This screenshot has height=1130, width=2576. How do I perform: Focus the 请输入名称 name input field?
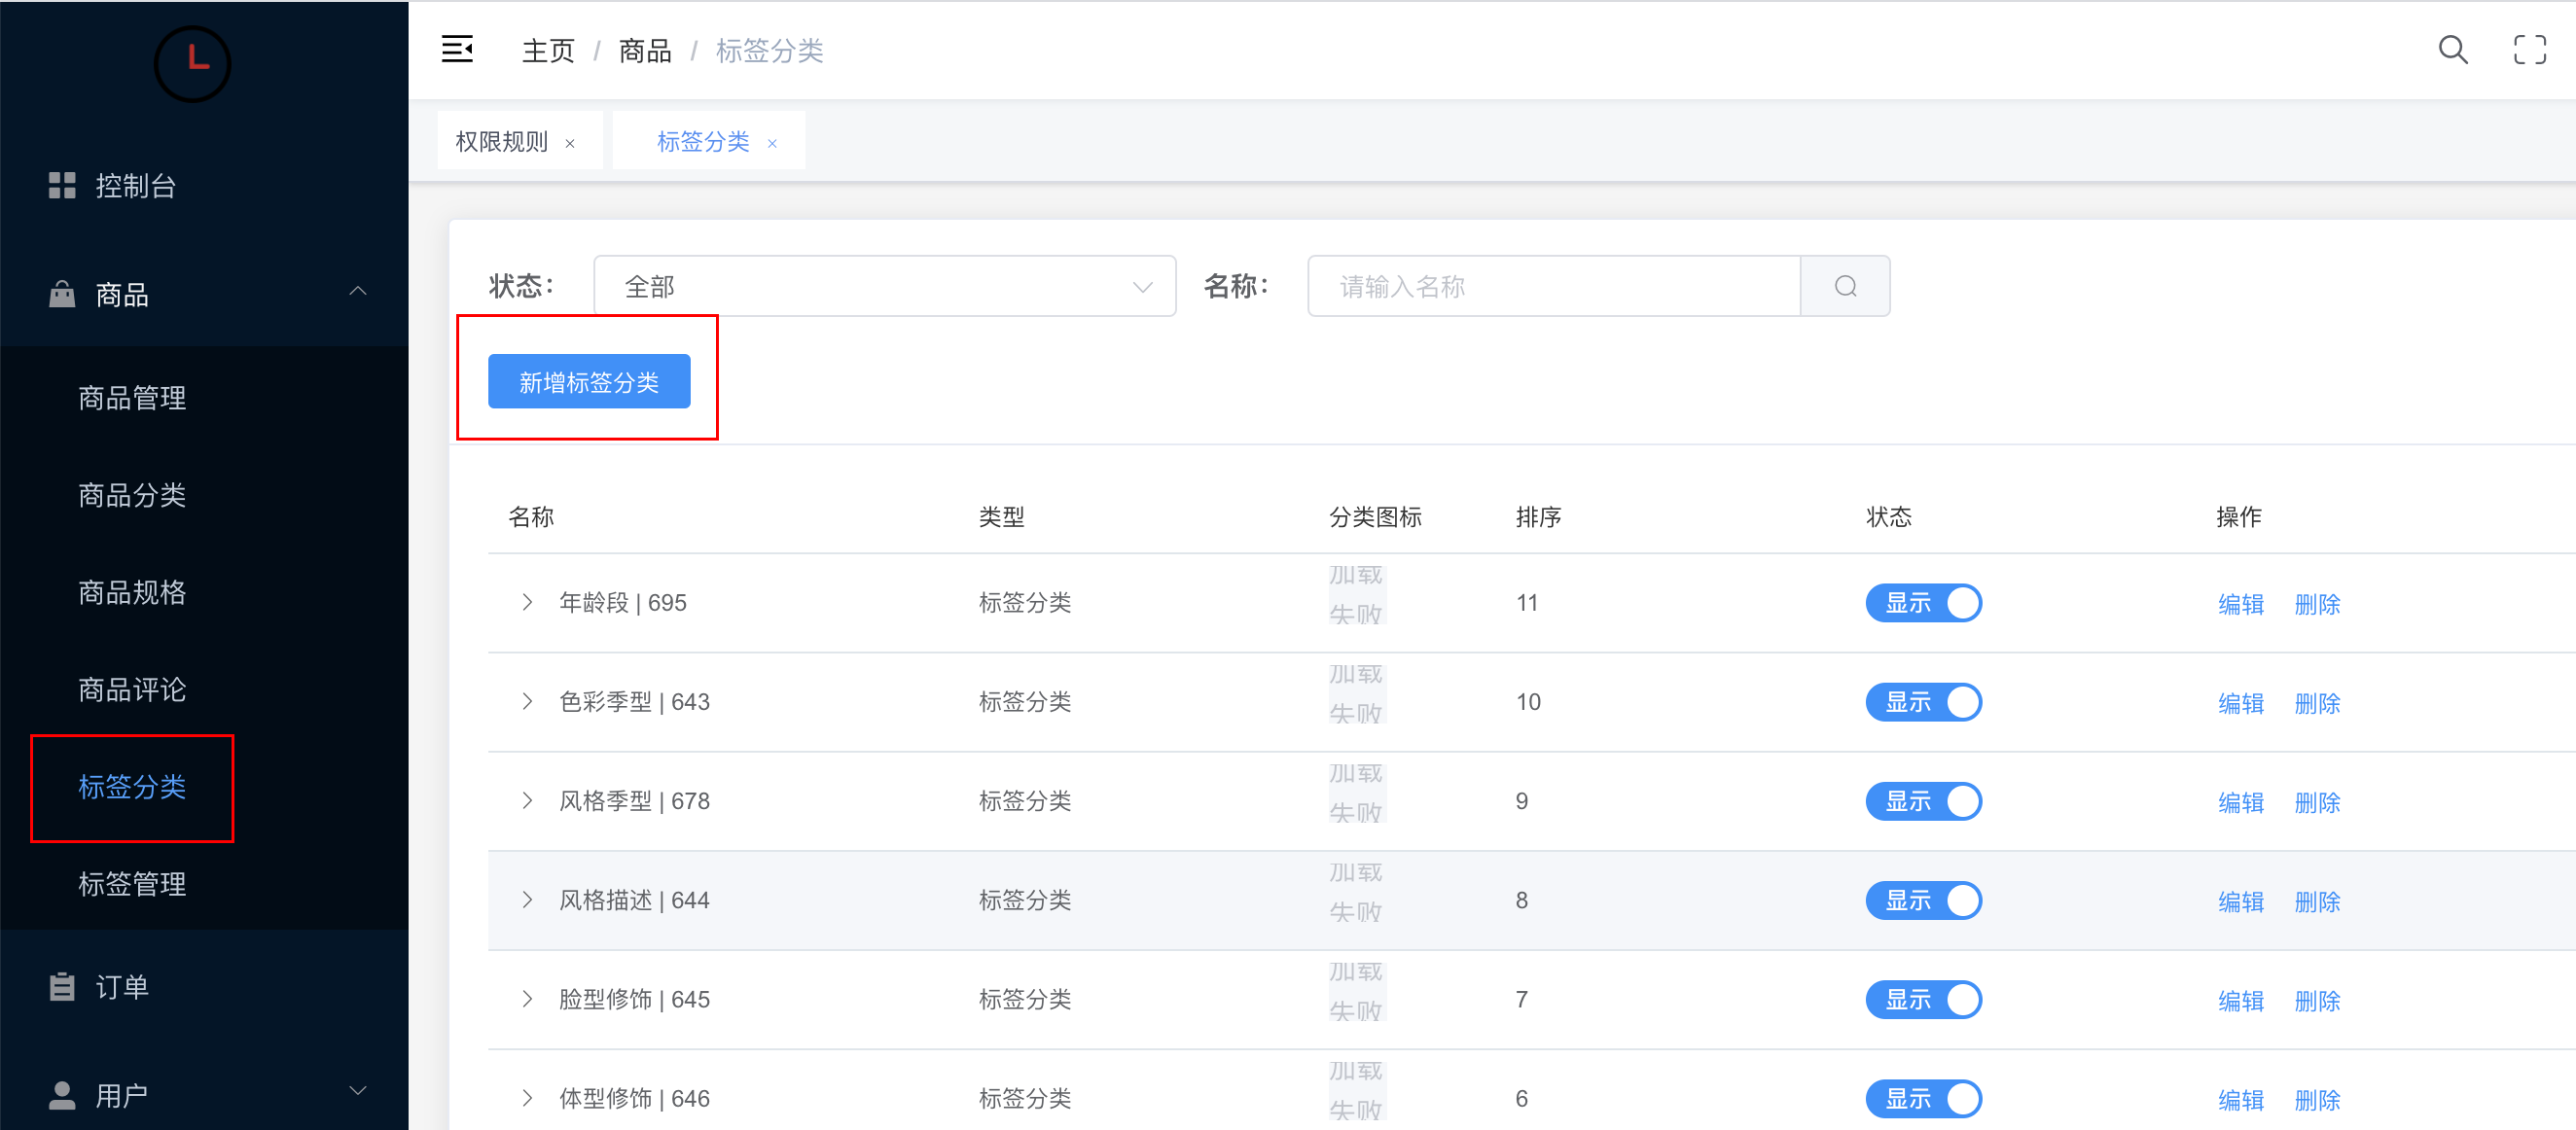coord(1554,286)
